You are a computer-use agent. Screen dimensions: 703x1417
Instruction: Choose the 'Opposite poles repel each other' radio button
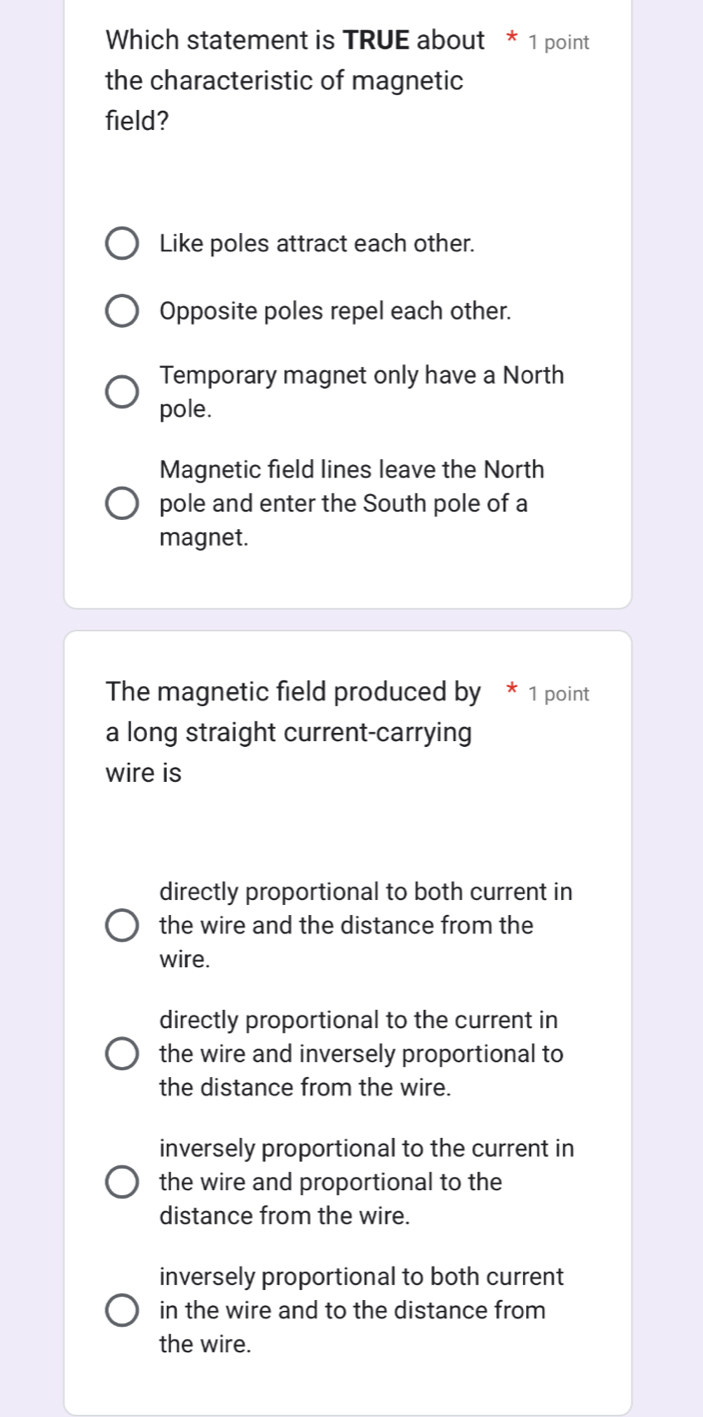pyautogui.click(x=123, y=311)
